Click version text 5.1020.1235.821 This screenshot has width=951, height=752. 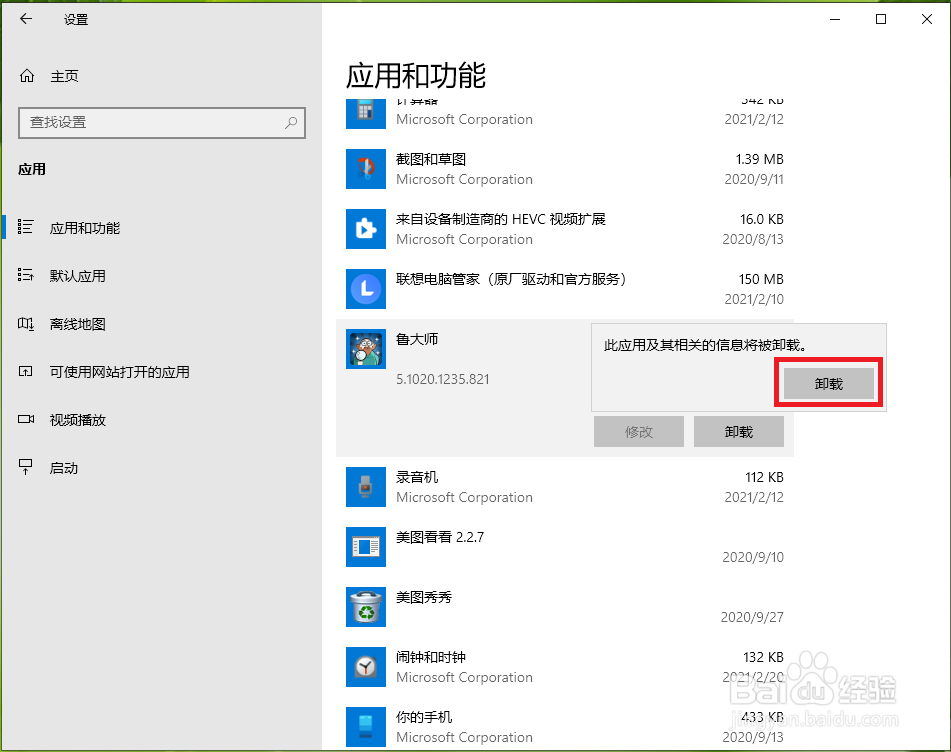(x=443, y=379)
